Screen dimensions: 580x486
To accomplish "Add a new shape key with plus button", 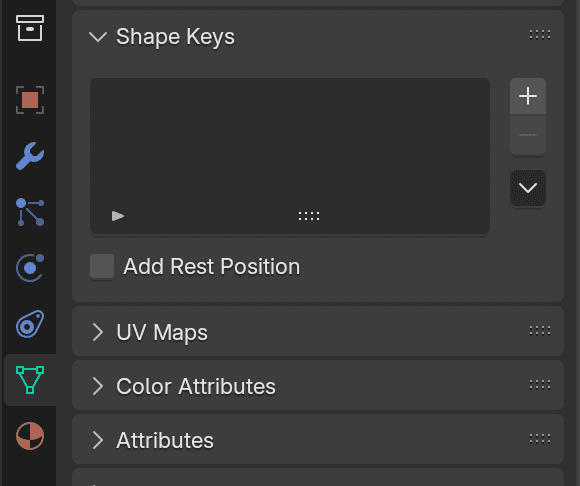I will coord(528,96).
